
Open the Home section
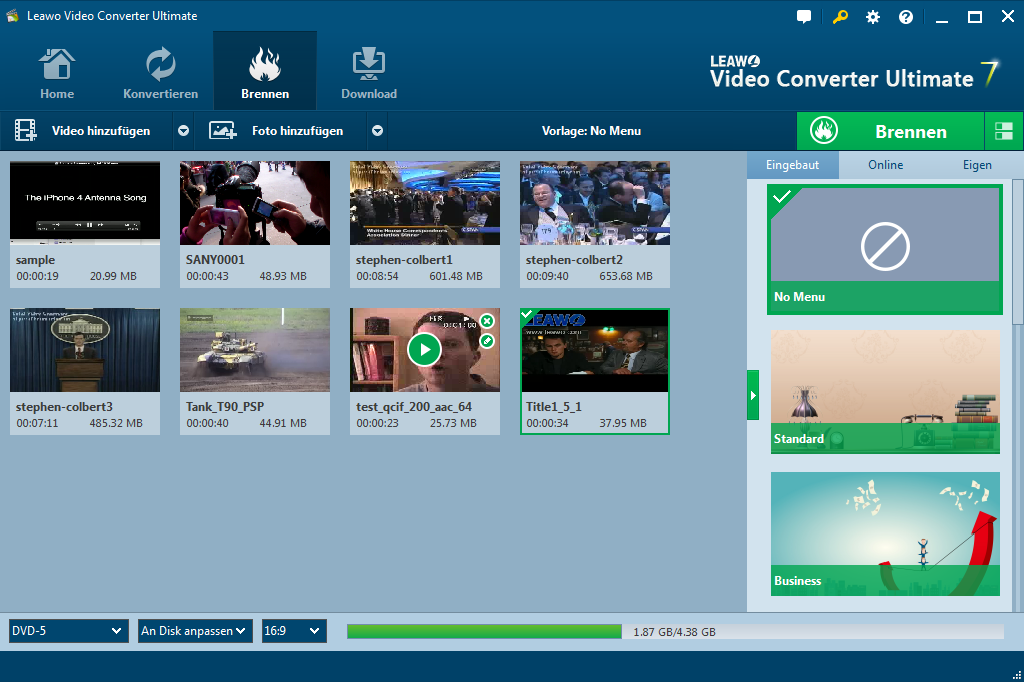57,72
